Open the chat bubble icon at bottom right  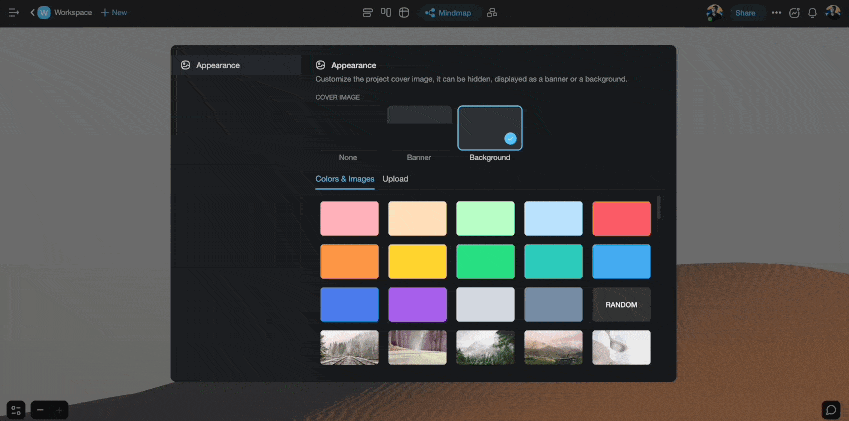830,410
